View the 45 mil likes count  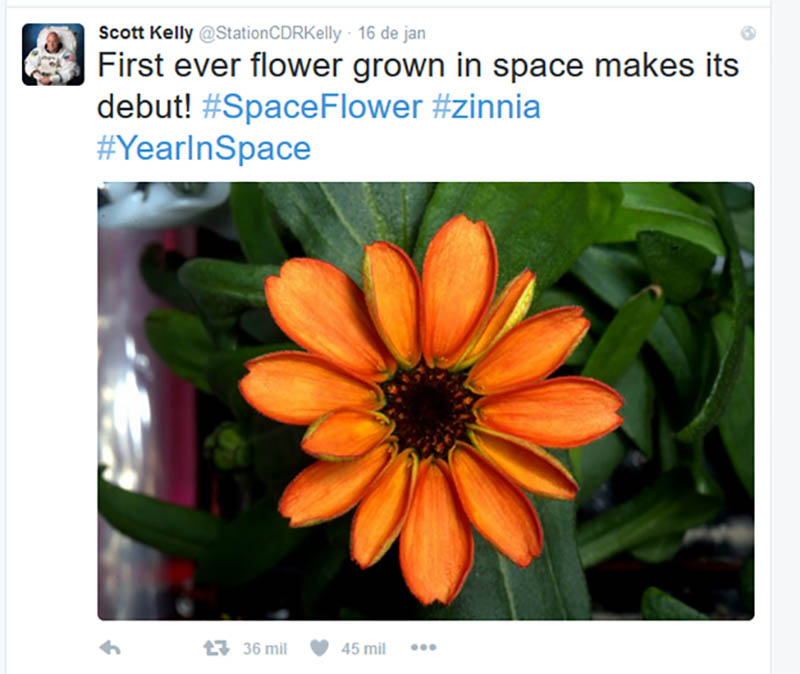(363, 648)
